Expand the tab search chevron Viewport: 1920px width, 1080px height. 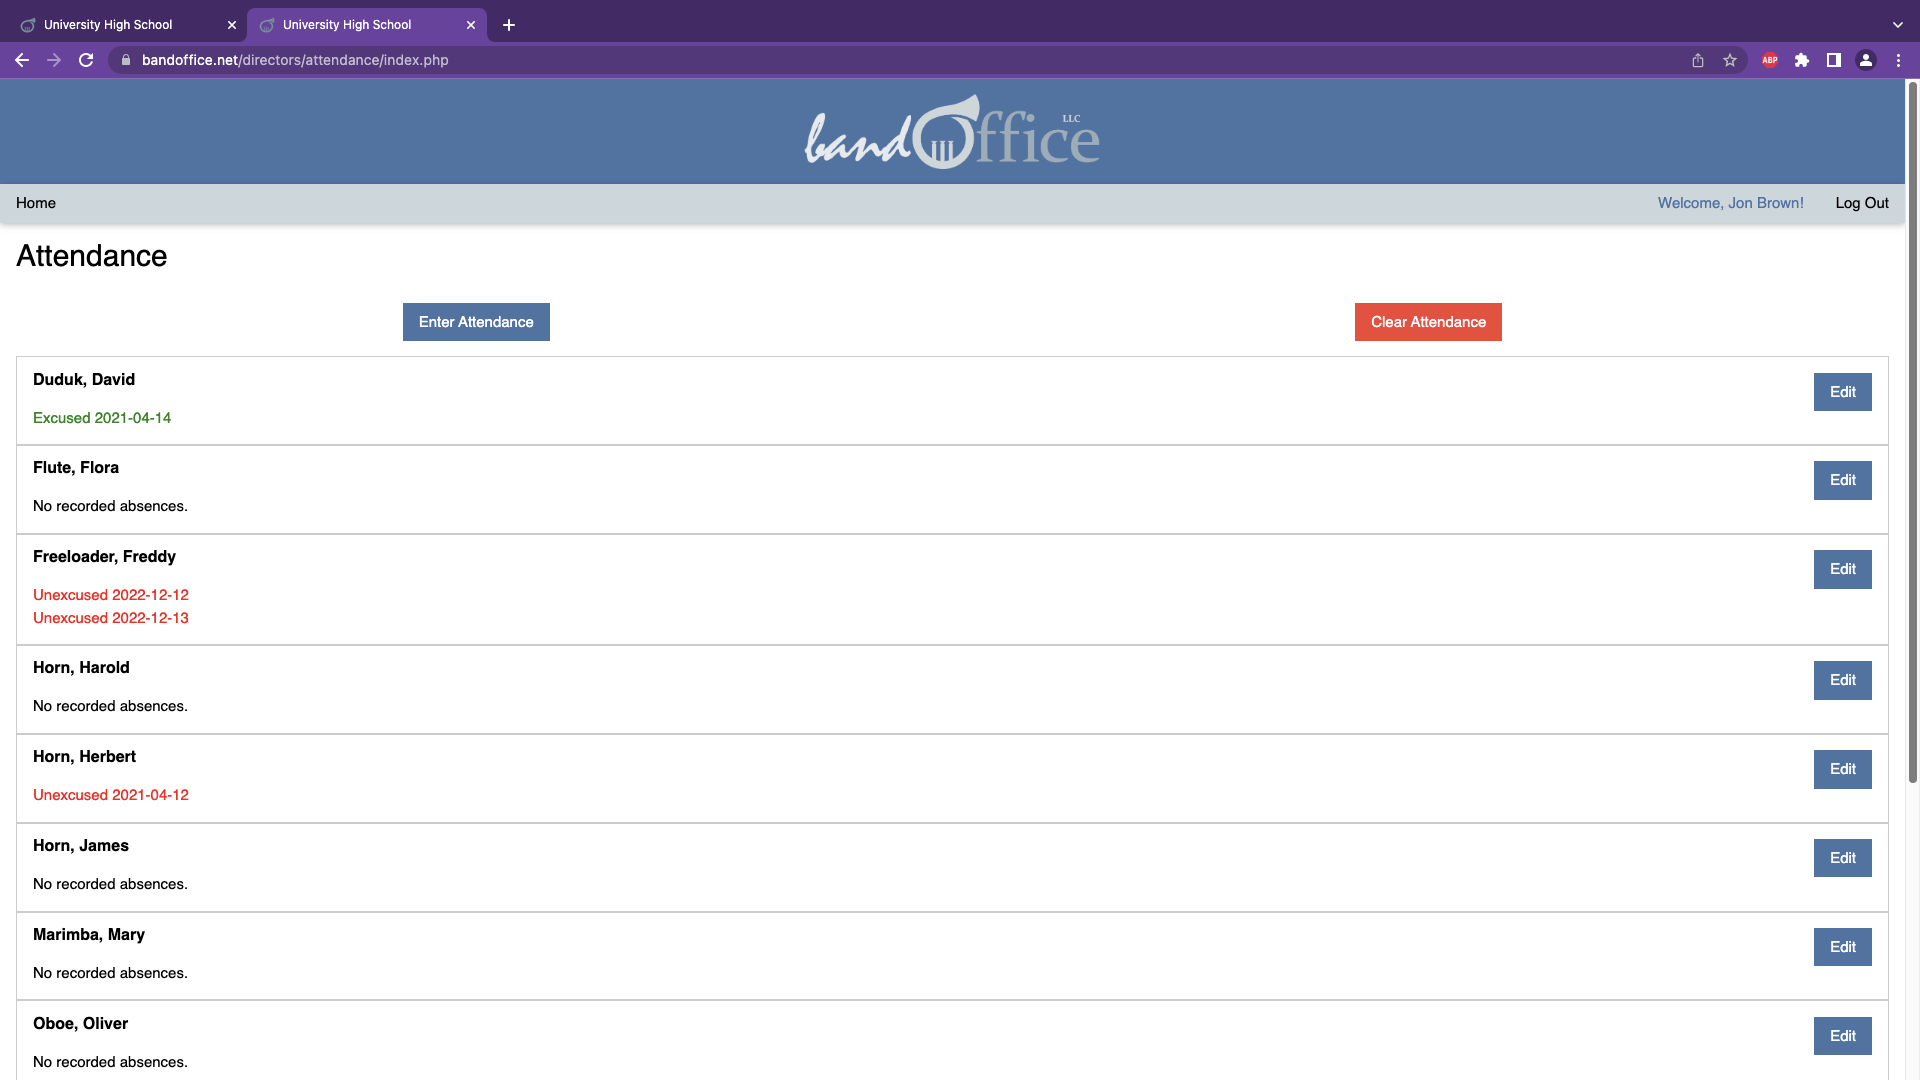(x=1897, y=25)
